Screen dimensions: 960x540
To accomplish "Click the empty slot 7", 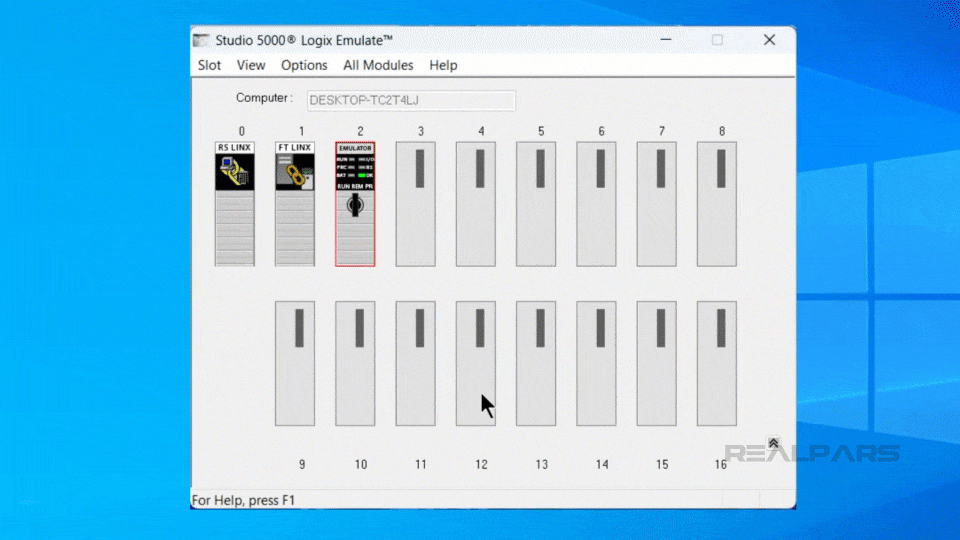I will click(x=656, y=204).
